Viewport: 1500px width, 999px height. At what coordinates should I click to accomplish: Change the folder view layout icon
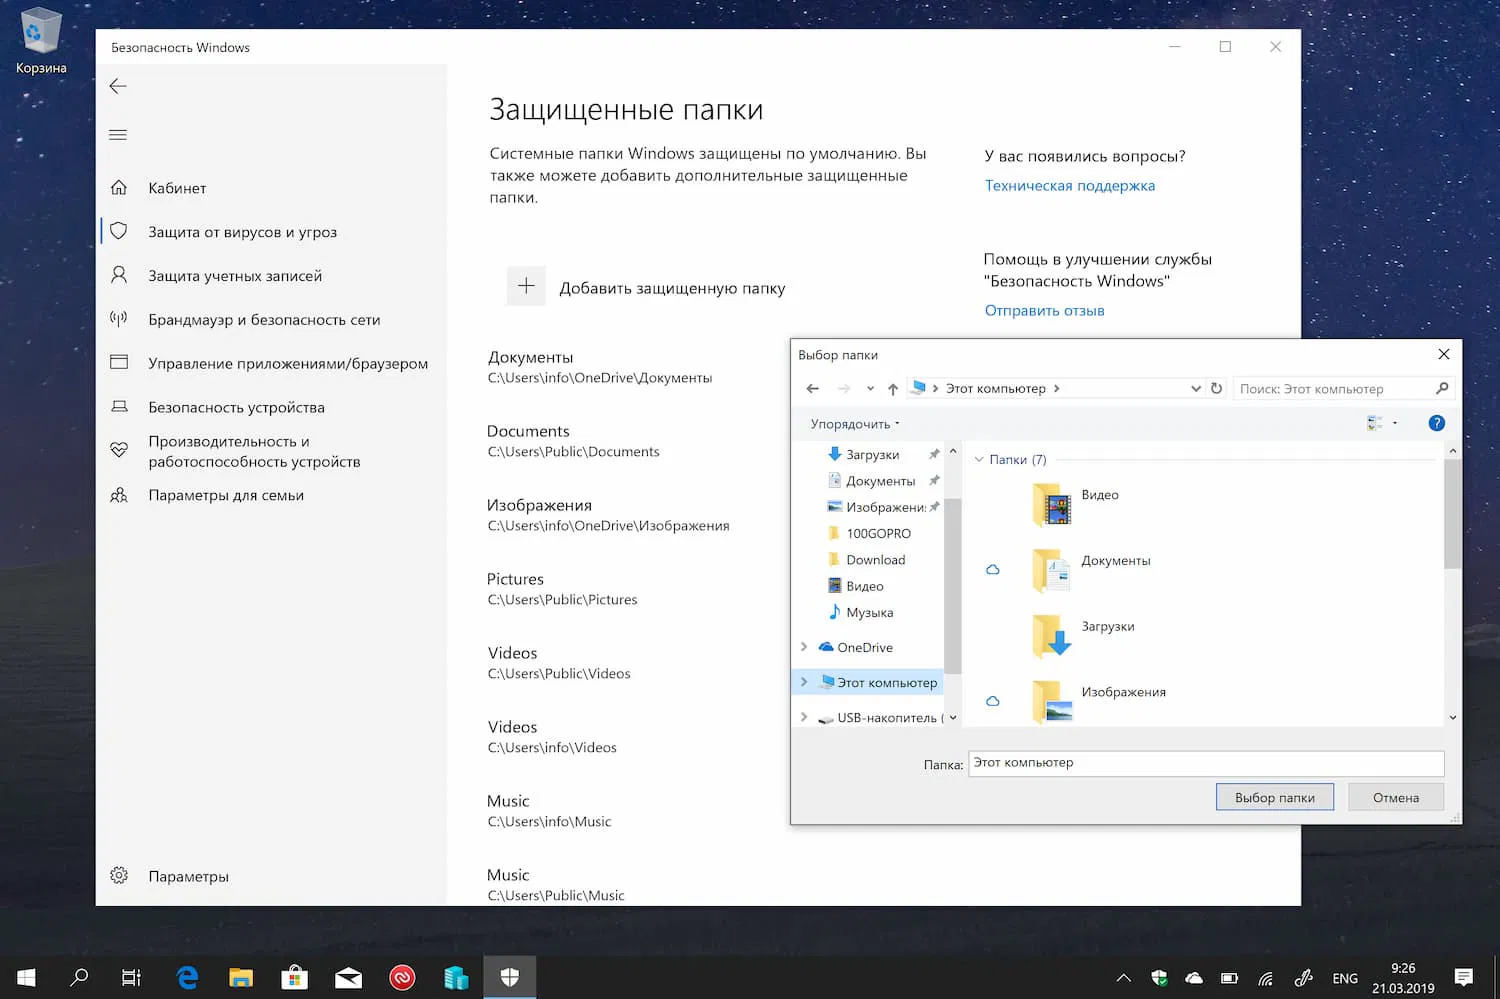point(1375,423)
